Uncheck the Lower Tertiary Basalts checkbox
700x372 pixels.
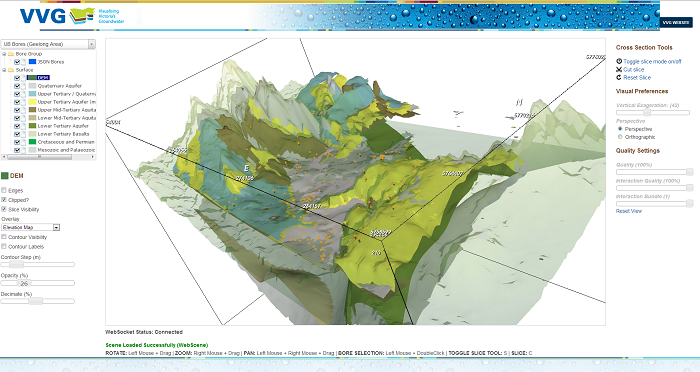[x=17, y=134]
